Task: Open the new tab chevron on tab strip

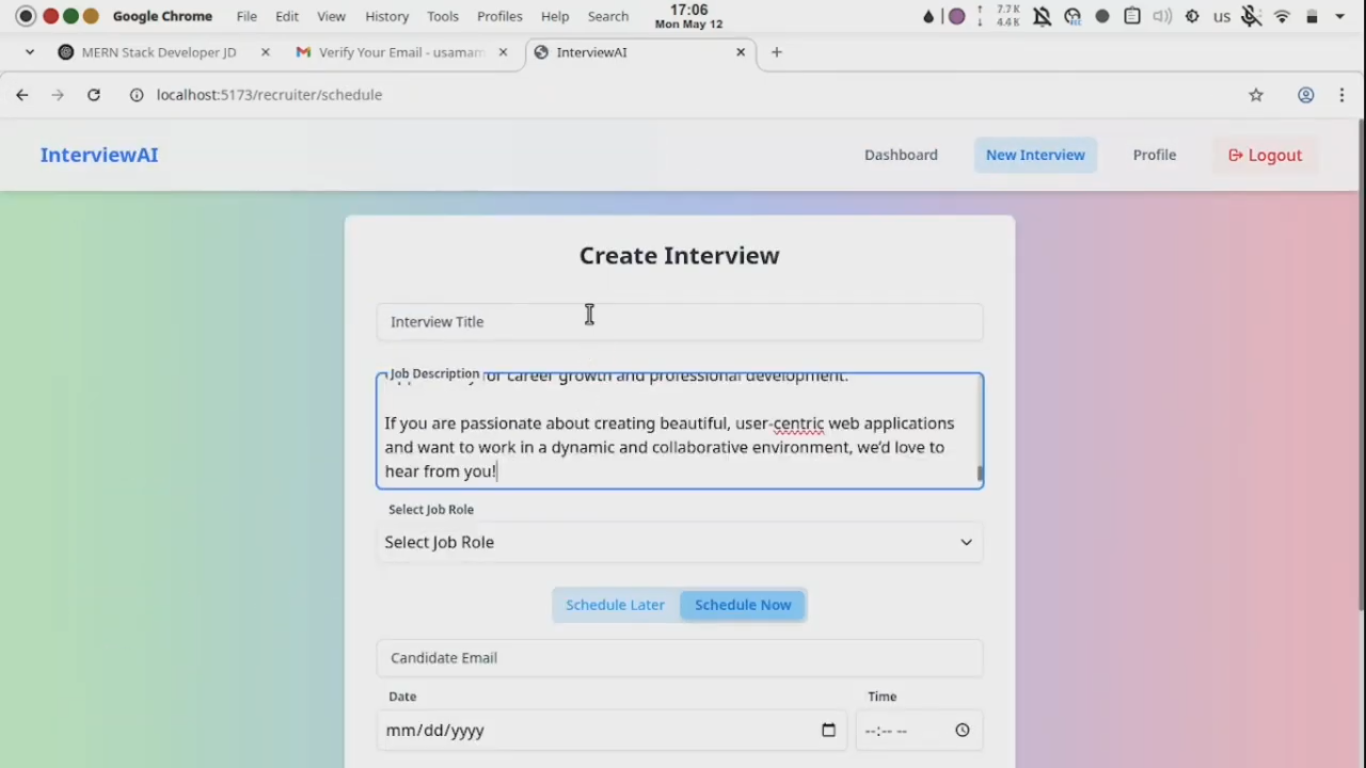Action: [x=29, y=52]
